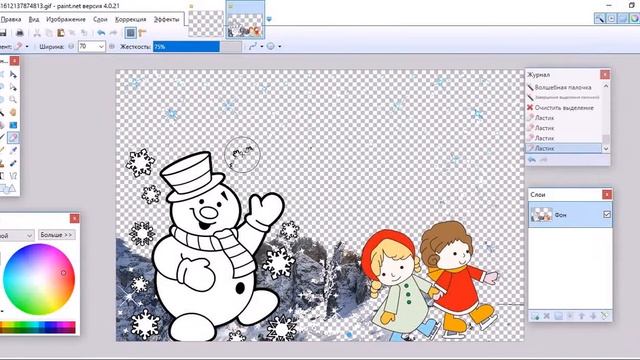Click Move layer down arrow
The image size is (640, 360).
pyautogui.click(x=593, y=316)
